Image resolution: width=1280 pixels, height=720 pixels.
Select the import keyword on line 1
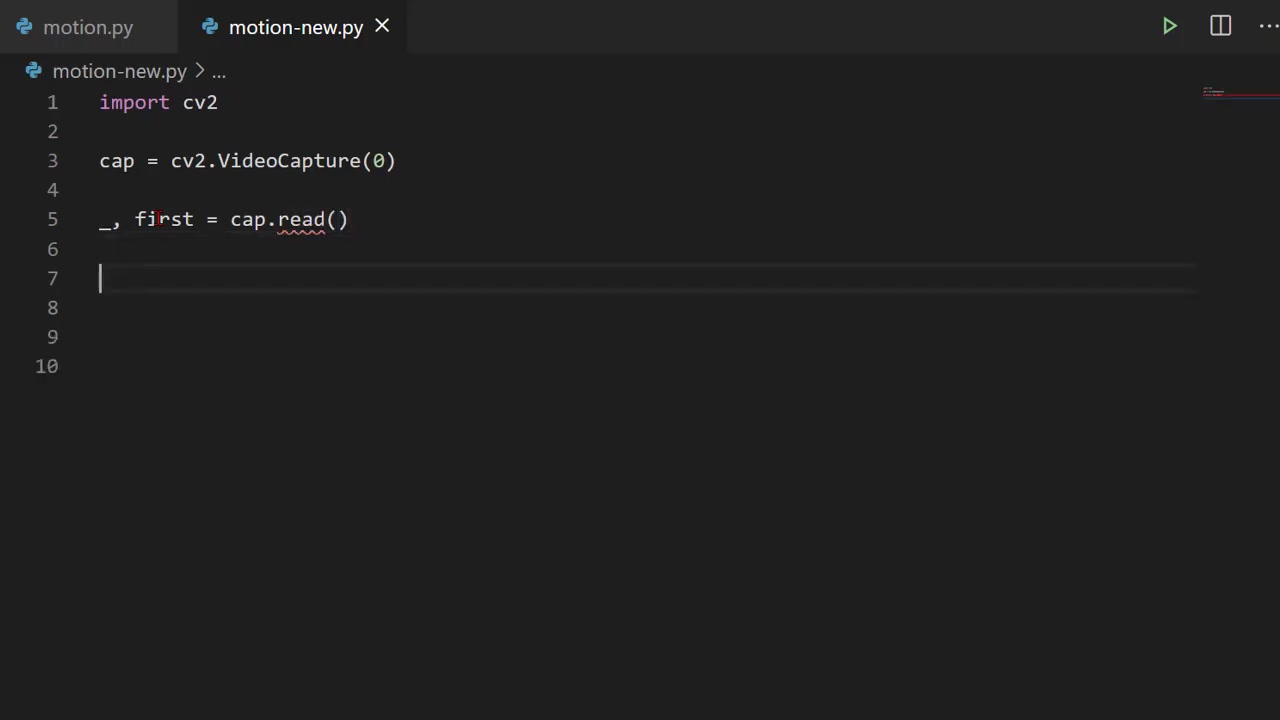coord(134,102)
